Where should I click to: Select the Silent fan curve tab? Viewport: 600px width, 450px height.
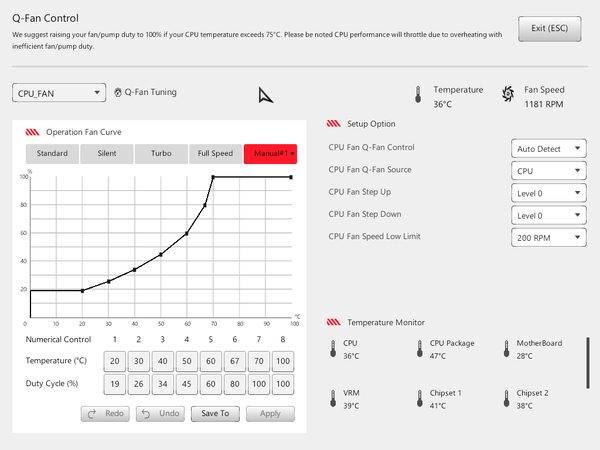click(x=107, y=153)
